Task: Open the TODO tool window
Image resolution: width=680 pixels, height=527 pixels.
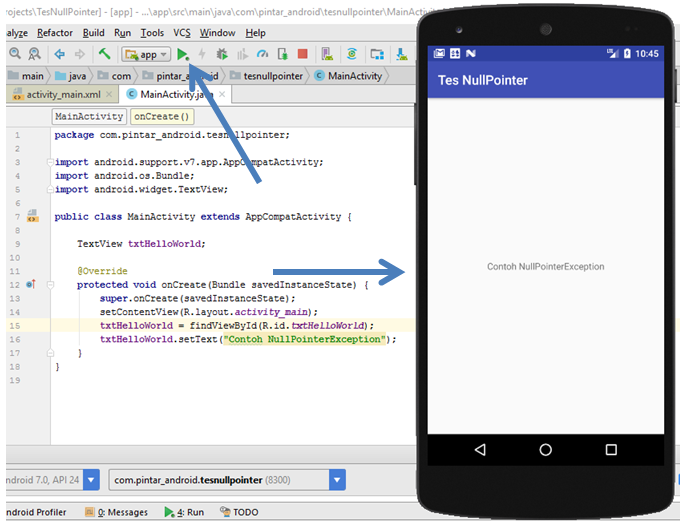Action: tap(239, 512)
